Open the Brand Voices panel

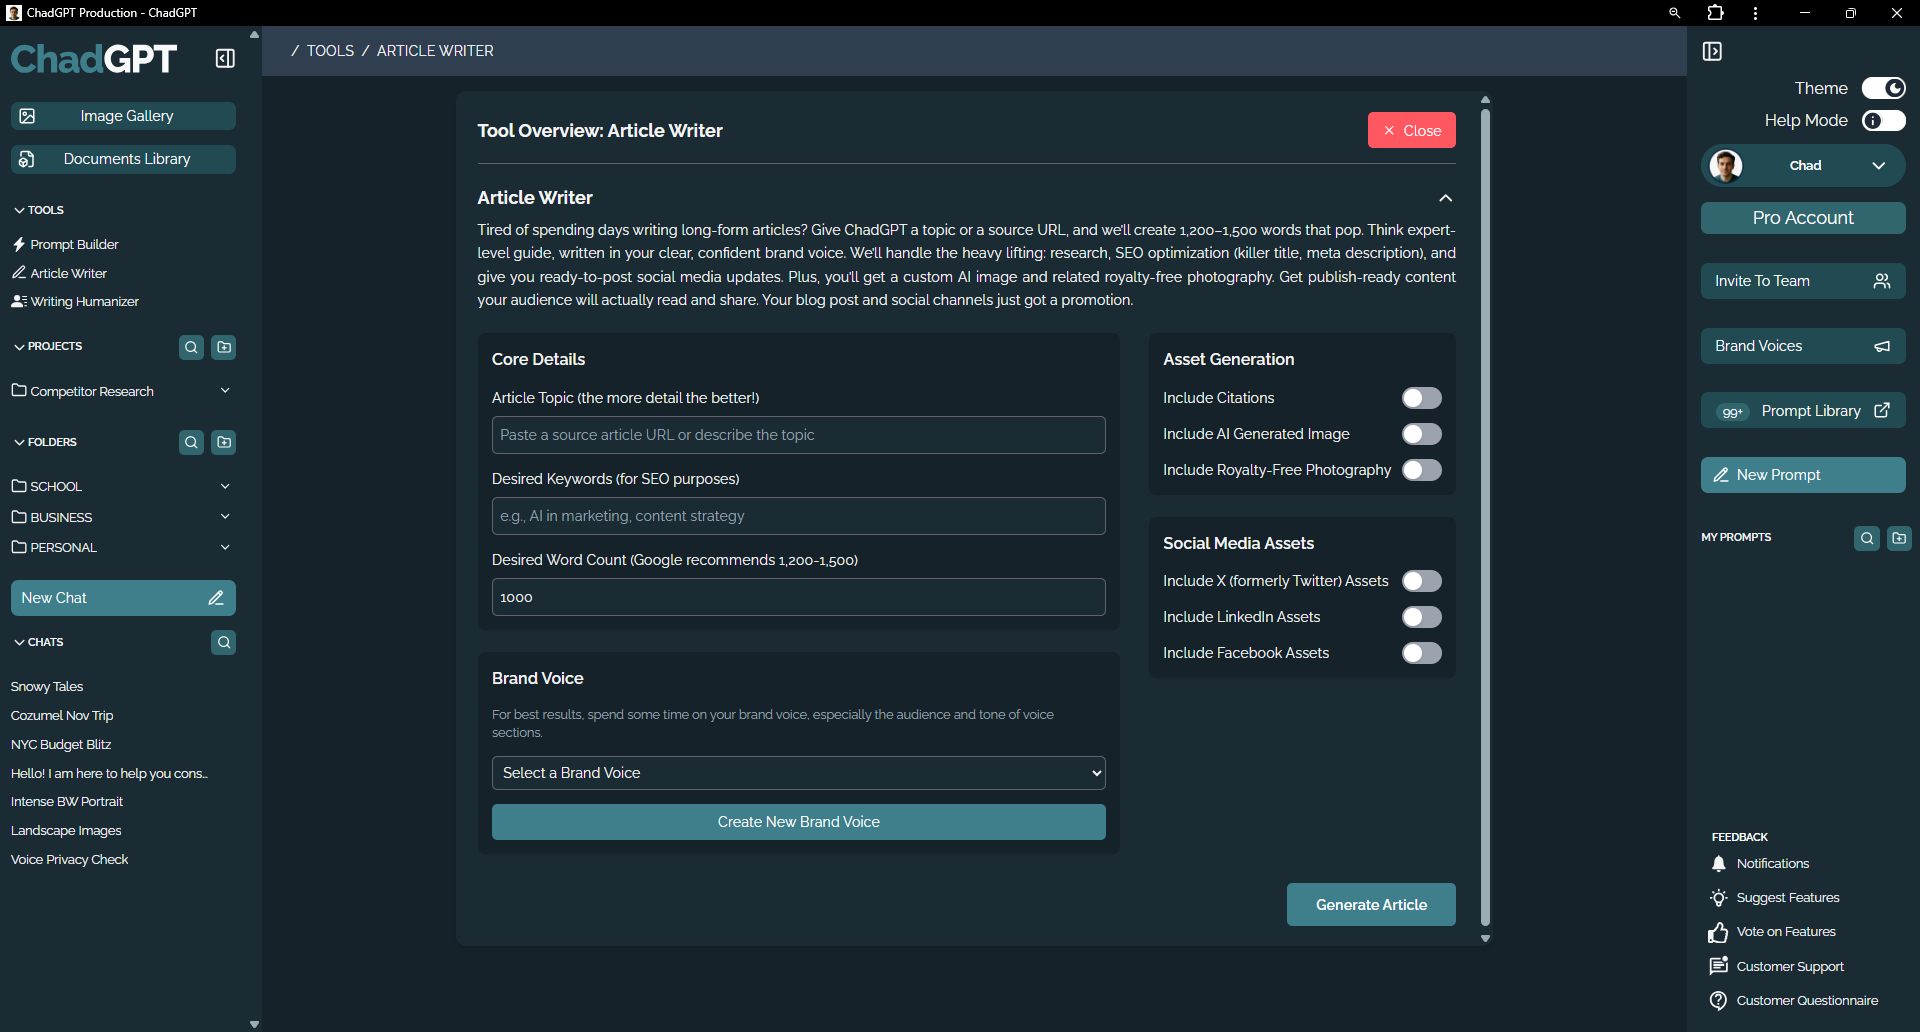tap(1801, 345)
